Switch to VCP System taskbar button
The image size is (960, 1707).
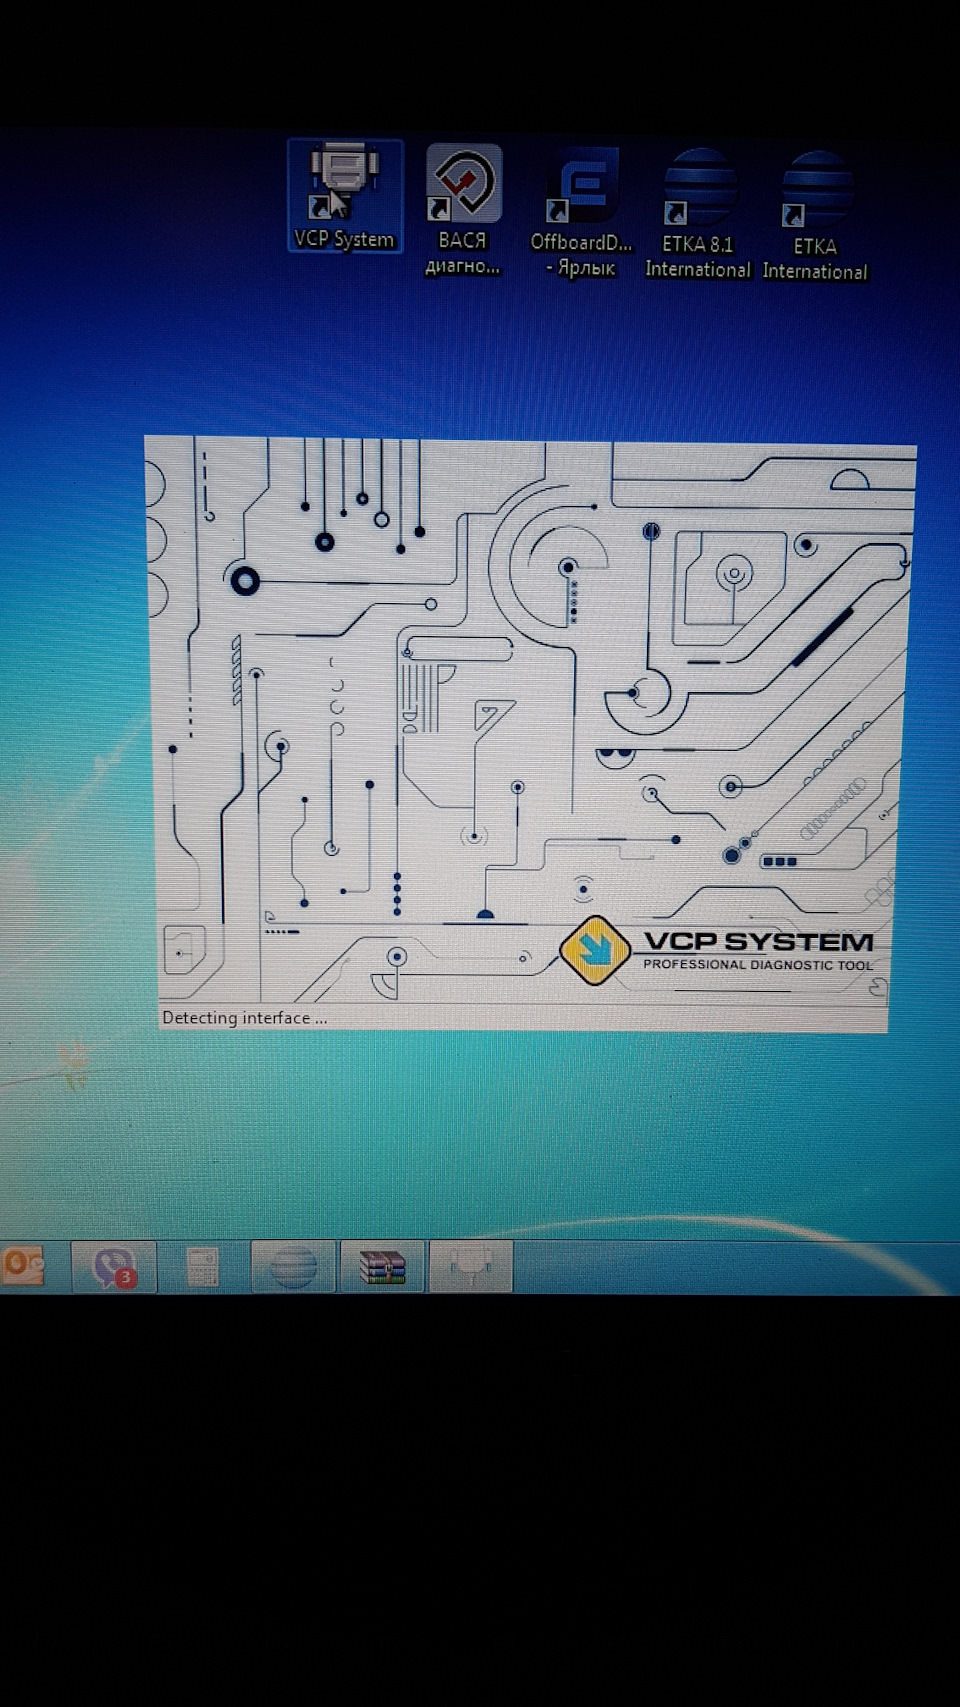tap(471, 1267)
